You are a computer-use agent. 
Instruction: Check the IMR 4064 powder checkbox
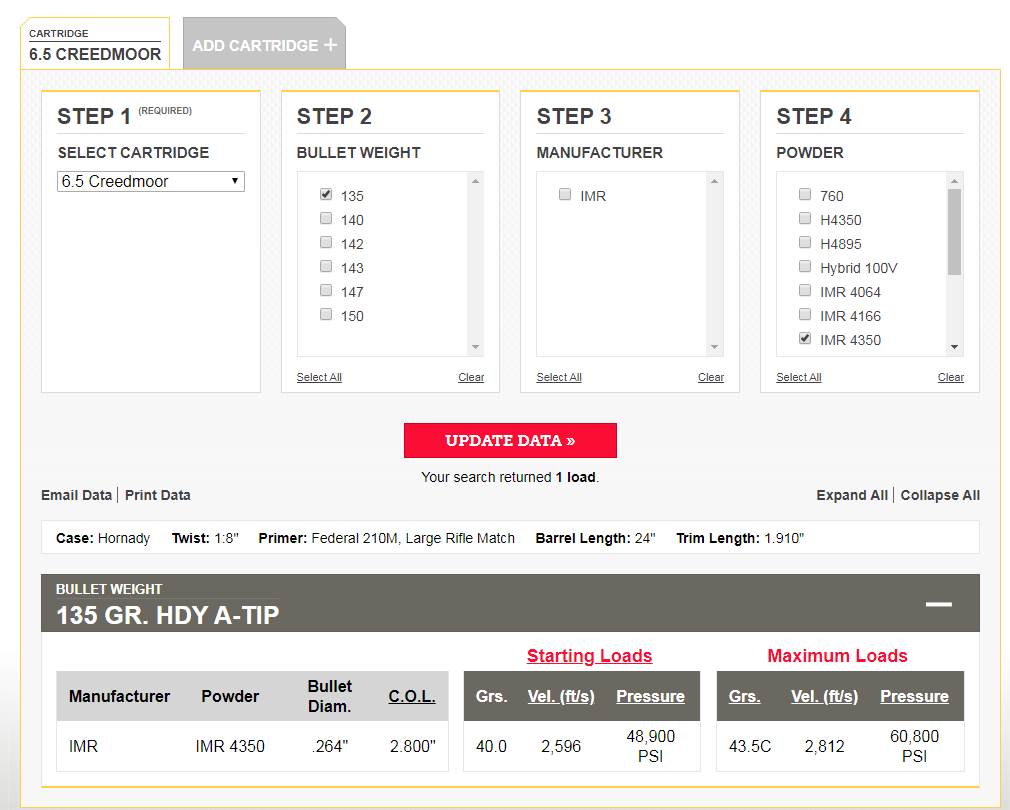pos(805,290)
